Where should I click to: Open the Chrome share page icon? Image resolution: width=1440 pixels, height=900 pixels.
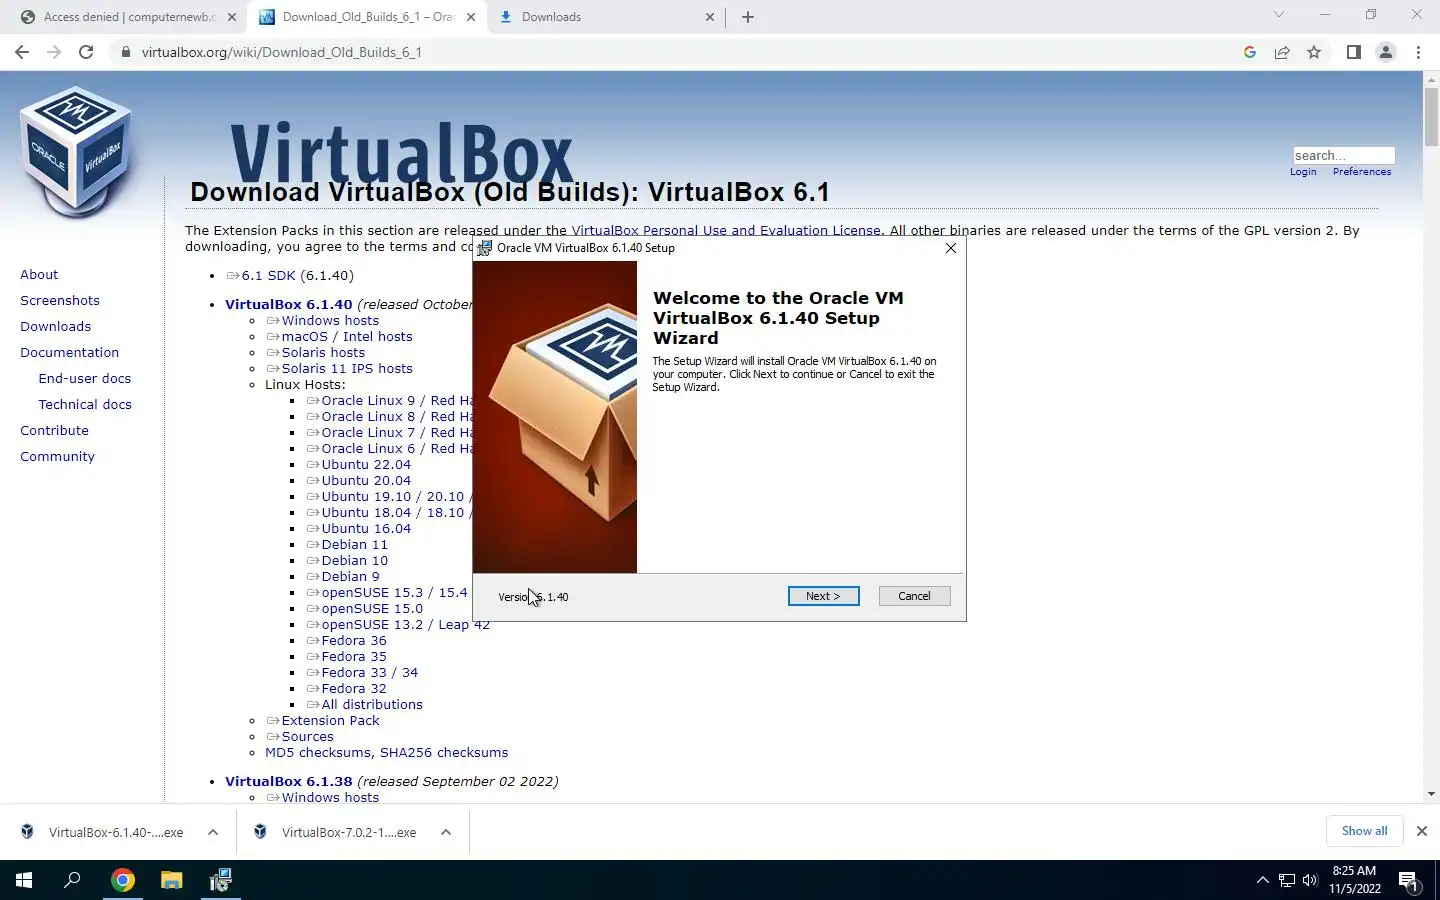point(1282,52)
